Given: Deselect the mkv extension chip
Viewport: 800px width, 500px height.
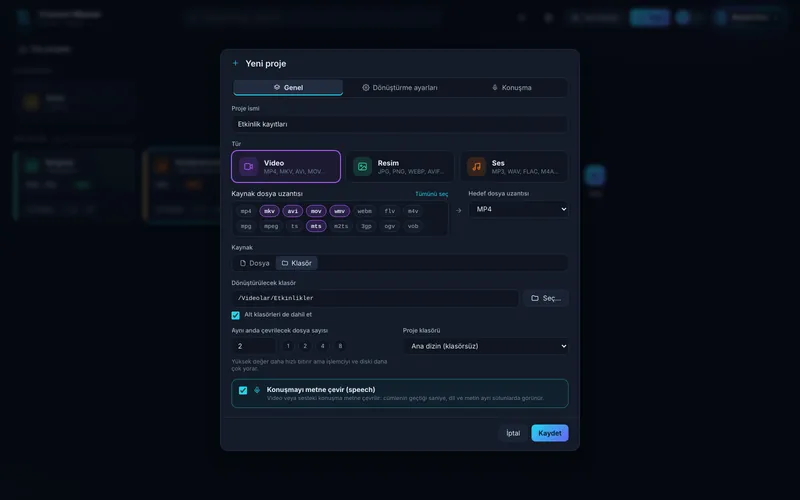Looking at the screenshot, I should pyautogui.click(x=269, y=211).
